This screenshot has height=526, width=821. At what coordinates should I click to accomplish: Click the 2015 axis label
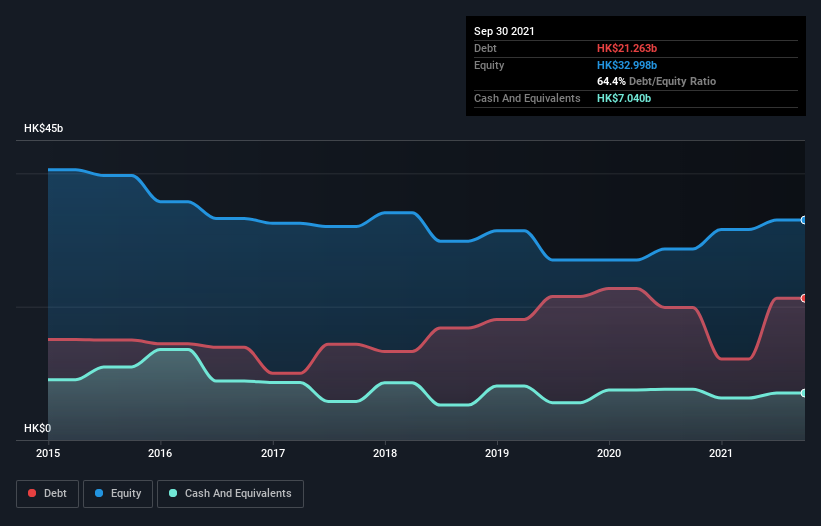[48, 453]
